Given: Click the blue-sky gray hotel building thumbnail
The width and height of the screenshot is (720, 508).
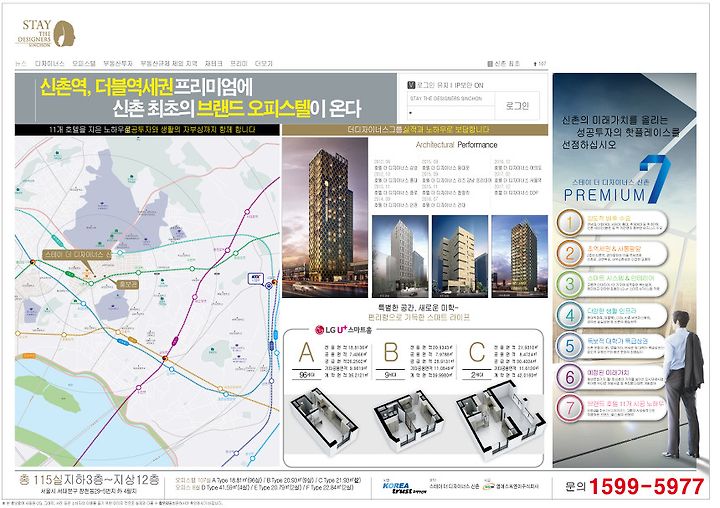Looking at the screenshot, I should [x=400, y=256].
